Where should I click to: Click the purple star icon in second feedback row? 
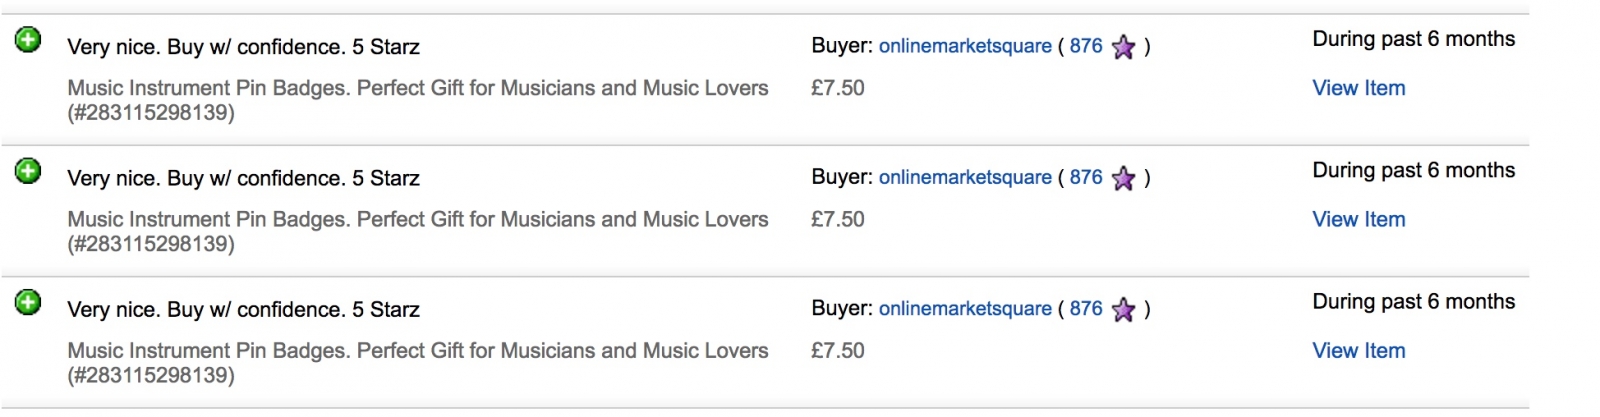tap(1123, 178)
